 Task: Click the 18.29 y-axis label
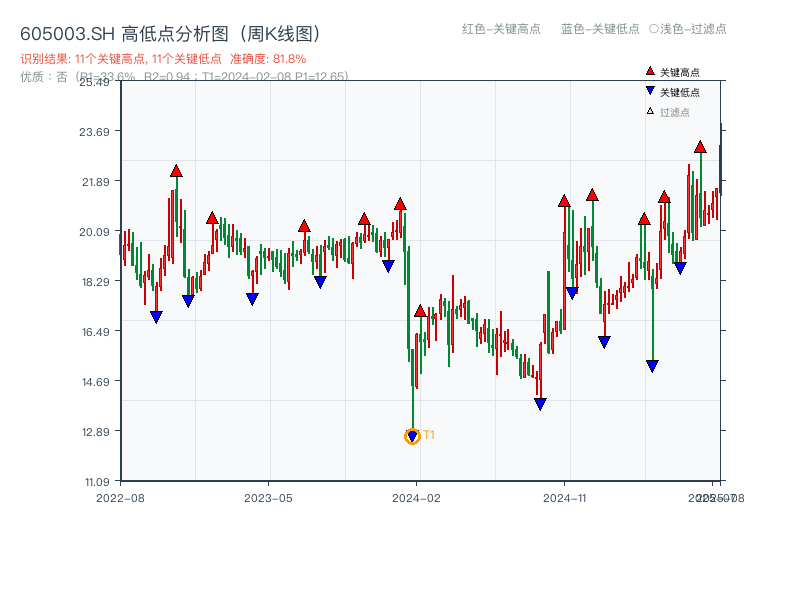pyautogui.click(x=95, y=282)
